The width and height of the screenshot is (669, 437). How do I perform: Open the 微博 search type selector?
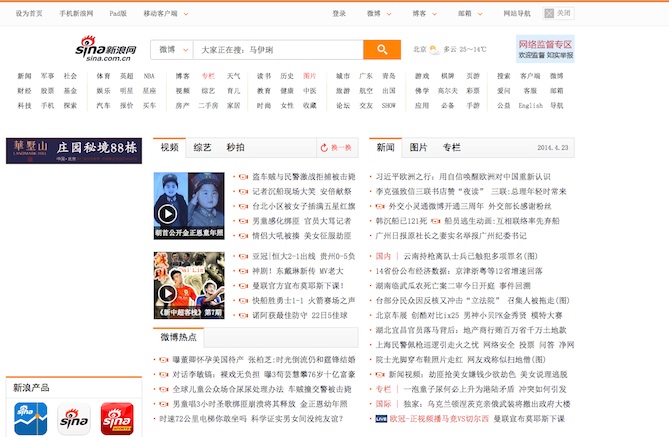pos(172,50)
